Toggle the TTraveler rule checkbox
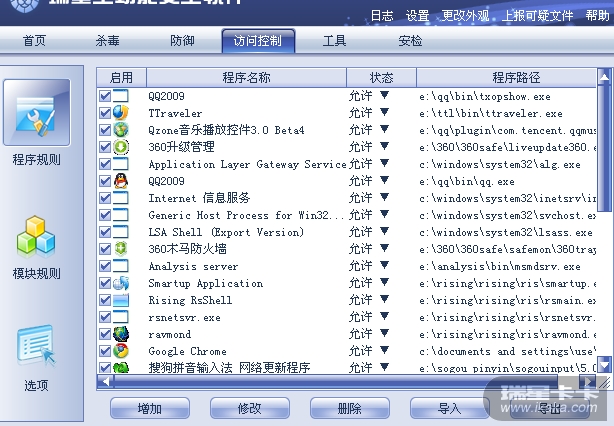Viewport: 614px width, 426px height. click(x=105, y=113)
